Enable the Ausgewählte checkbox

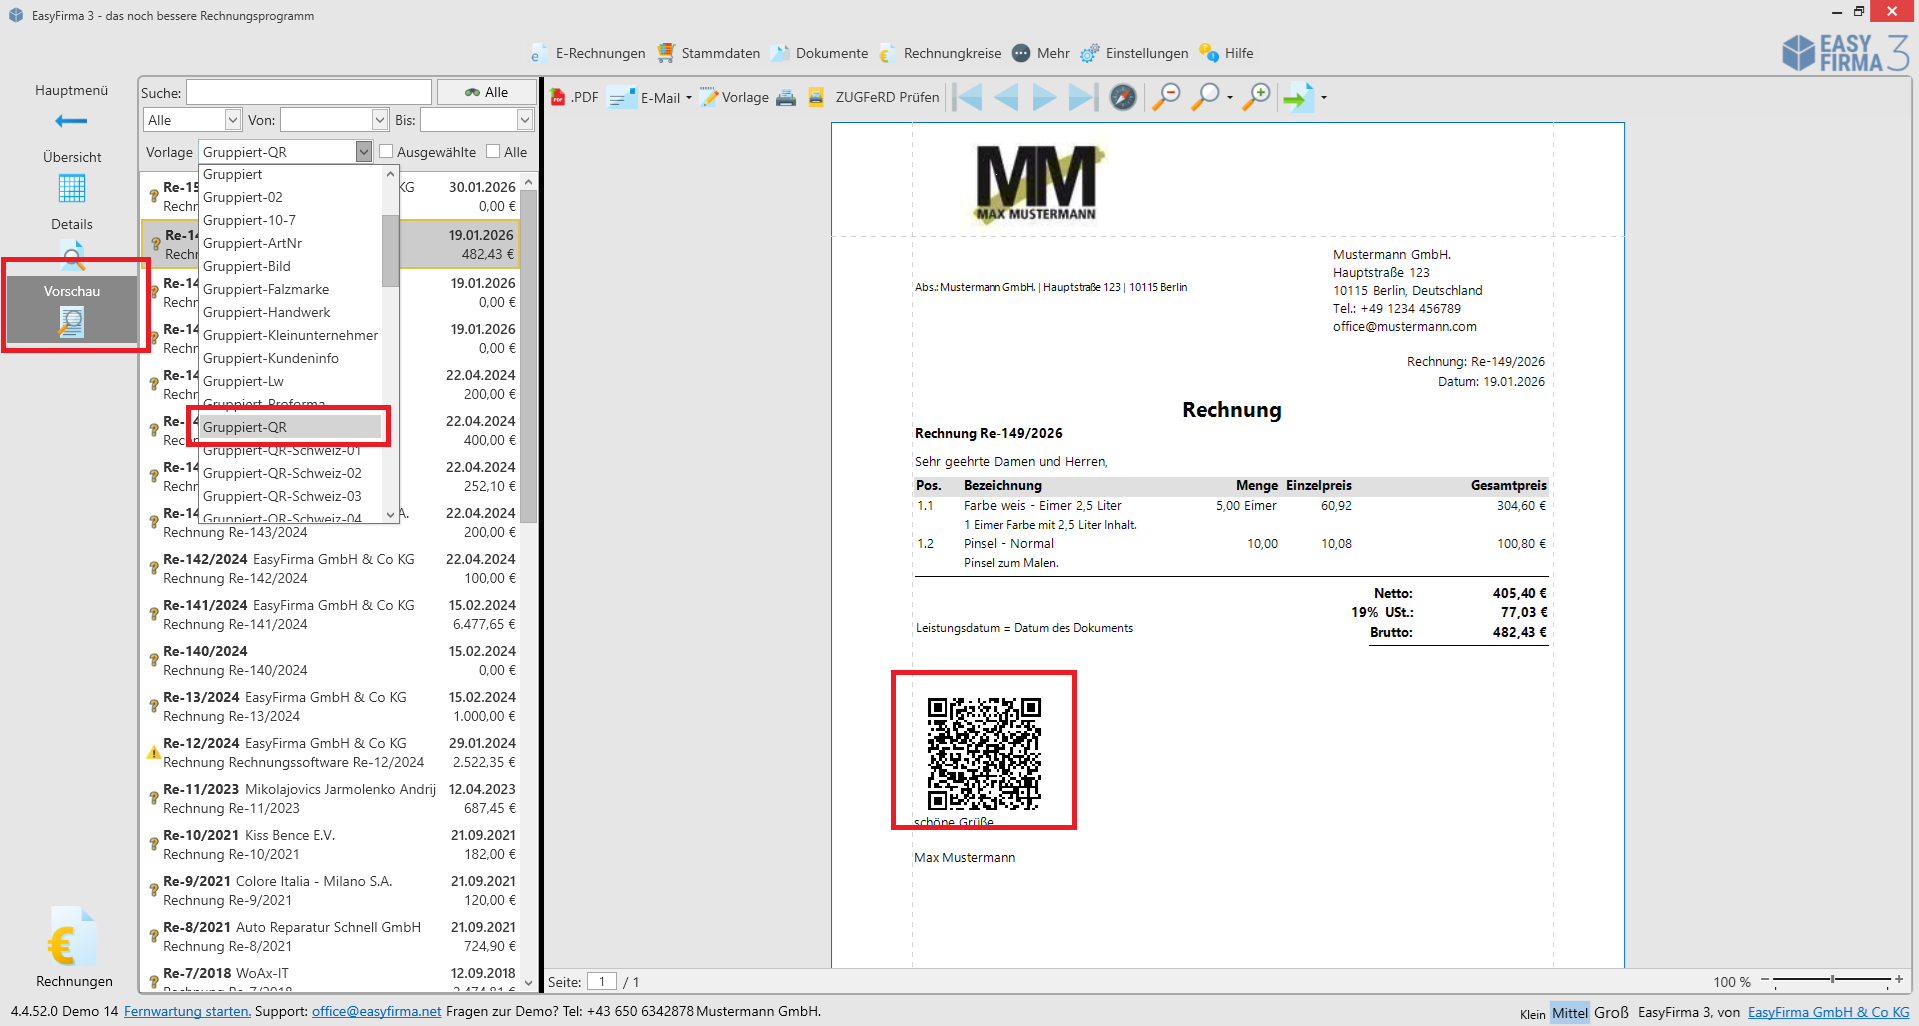click(386, 152)
